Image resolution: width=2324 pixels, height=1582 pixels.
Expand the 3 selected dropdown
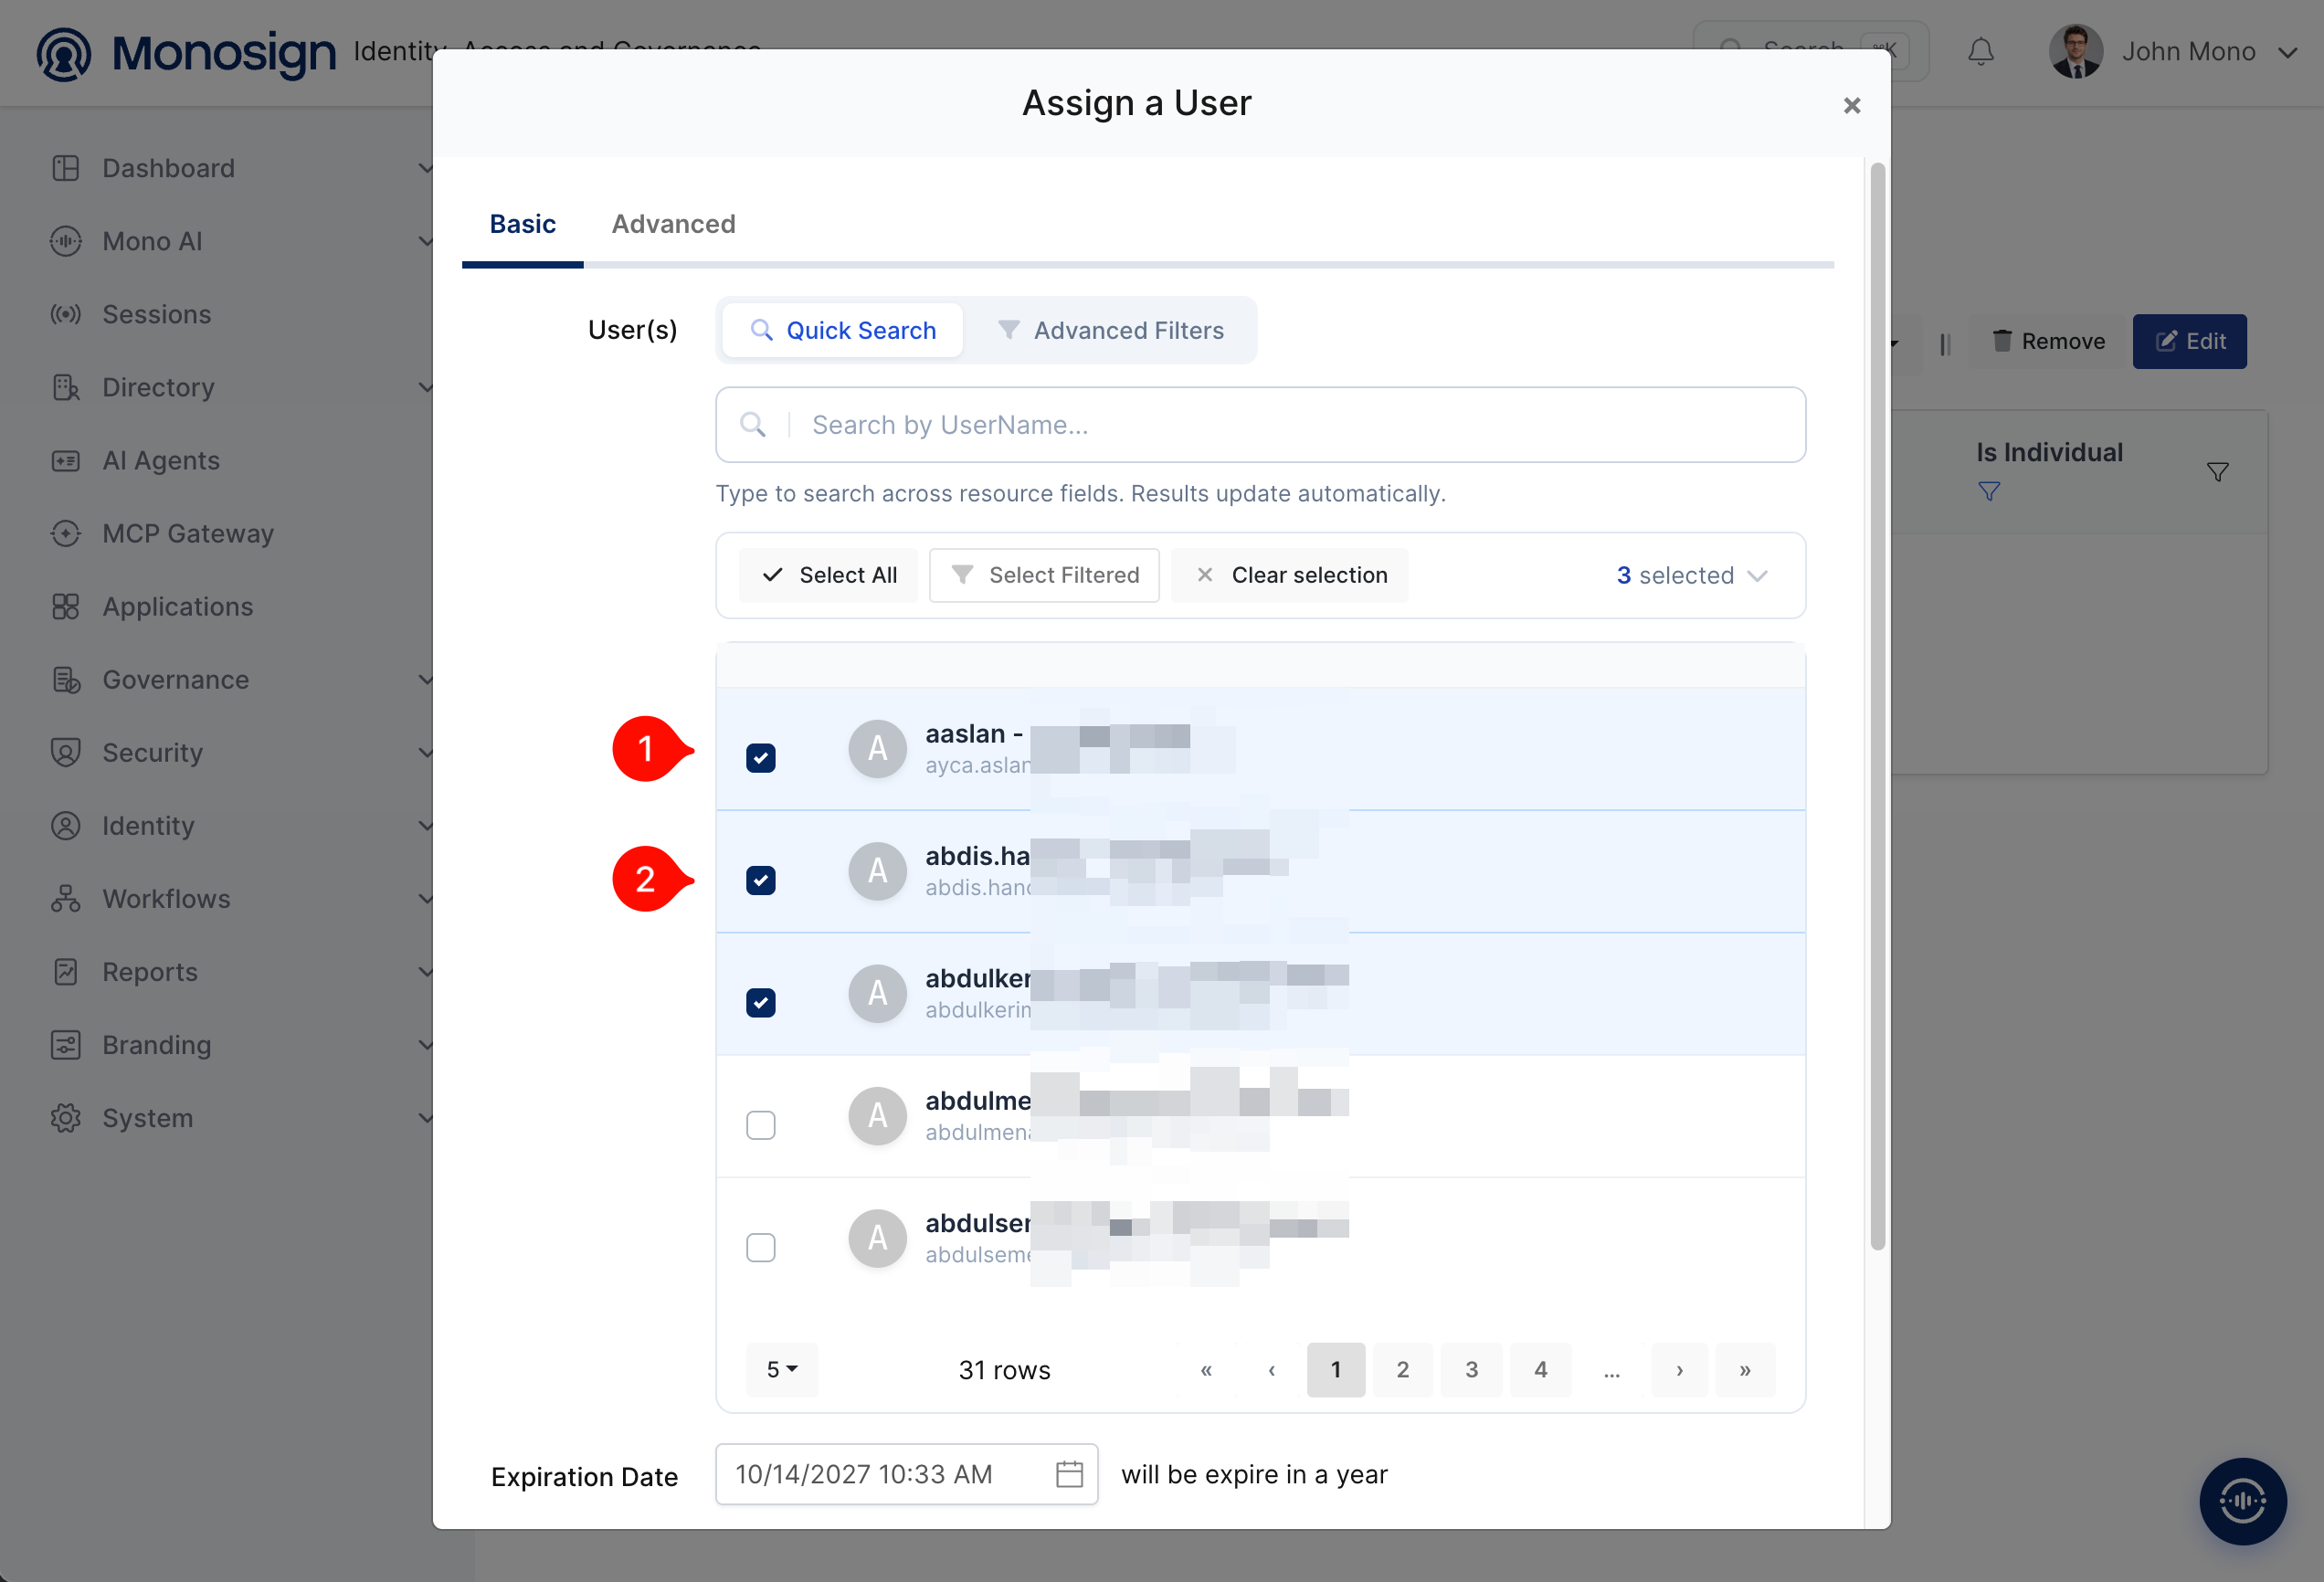click(x=1692, y=575)
